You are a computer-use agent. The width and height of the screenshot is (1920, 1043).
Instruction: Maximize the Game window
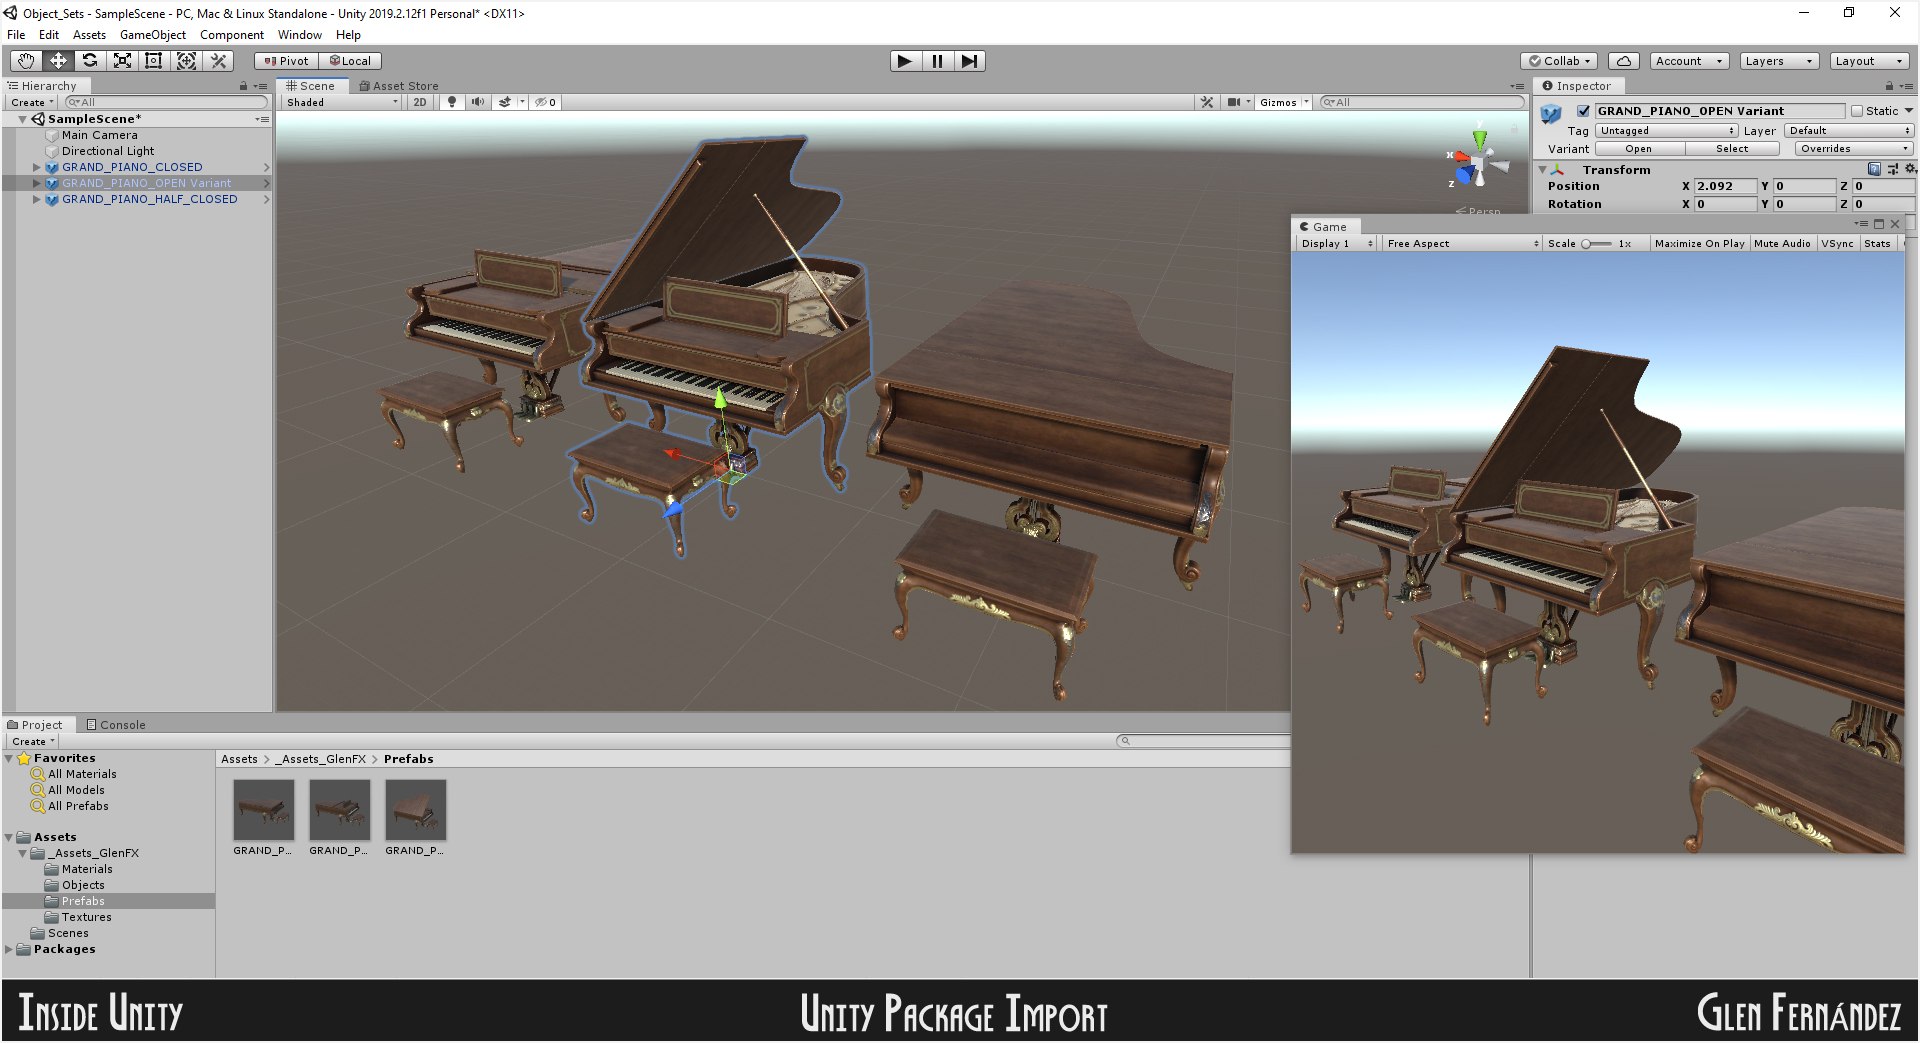click(1878, 224)
